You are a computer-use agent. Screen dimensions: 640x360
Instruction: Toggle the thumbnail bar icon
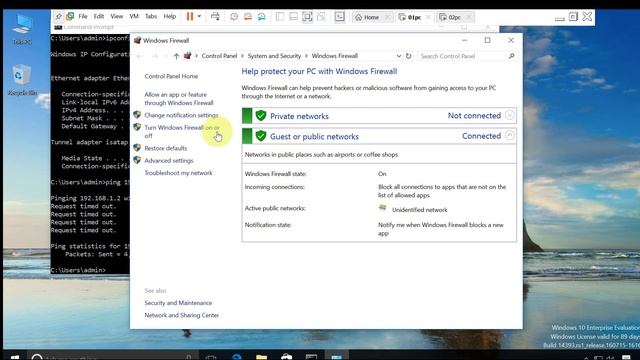pos(293,17)
